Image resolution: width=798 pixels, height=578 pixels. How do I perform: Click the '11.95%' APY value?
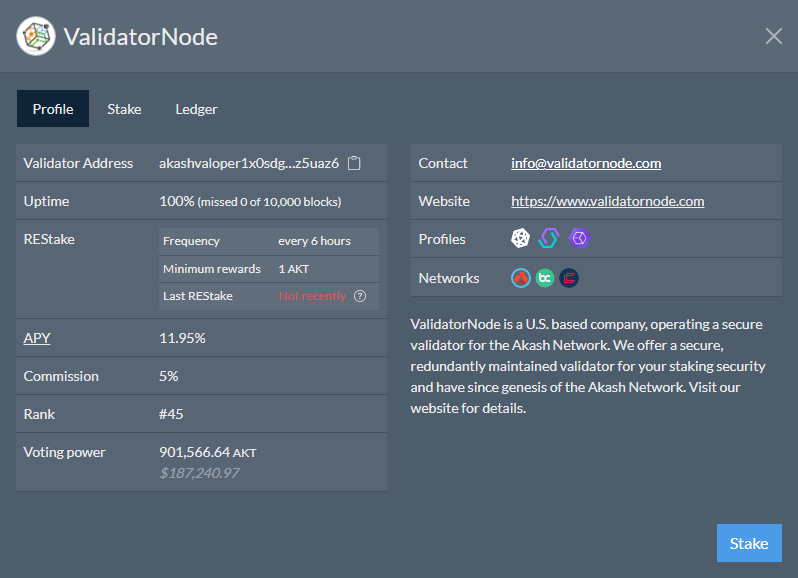click(182, 338)
